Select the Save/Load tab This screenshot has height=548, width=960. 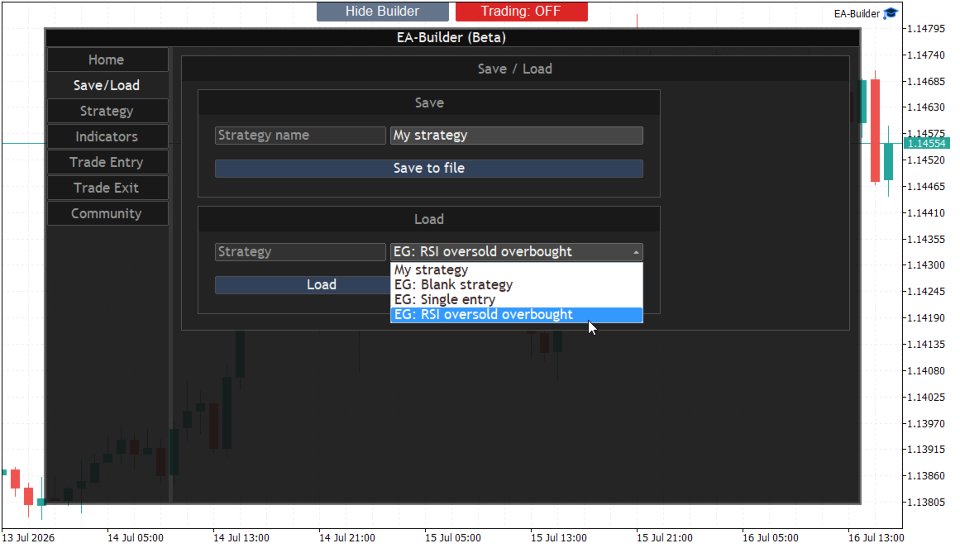(107, 85)
